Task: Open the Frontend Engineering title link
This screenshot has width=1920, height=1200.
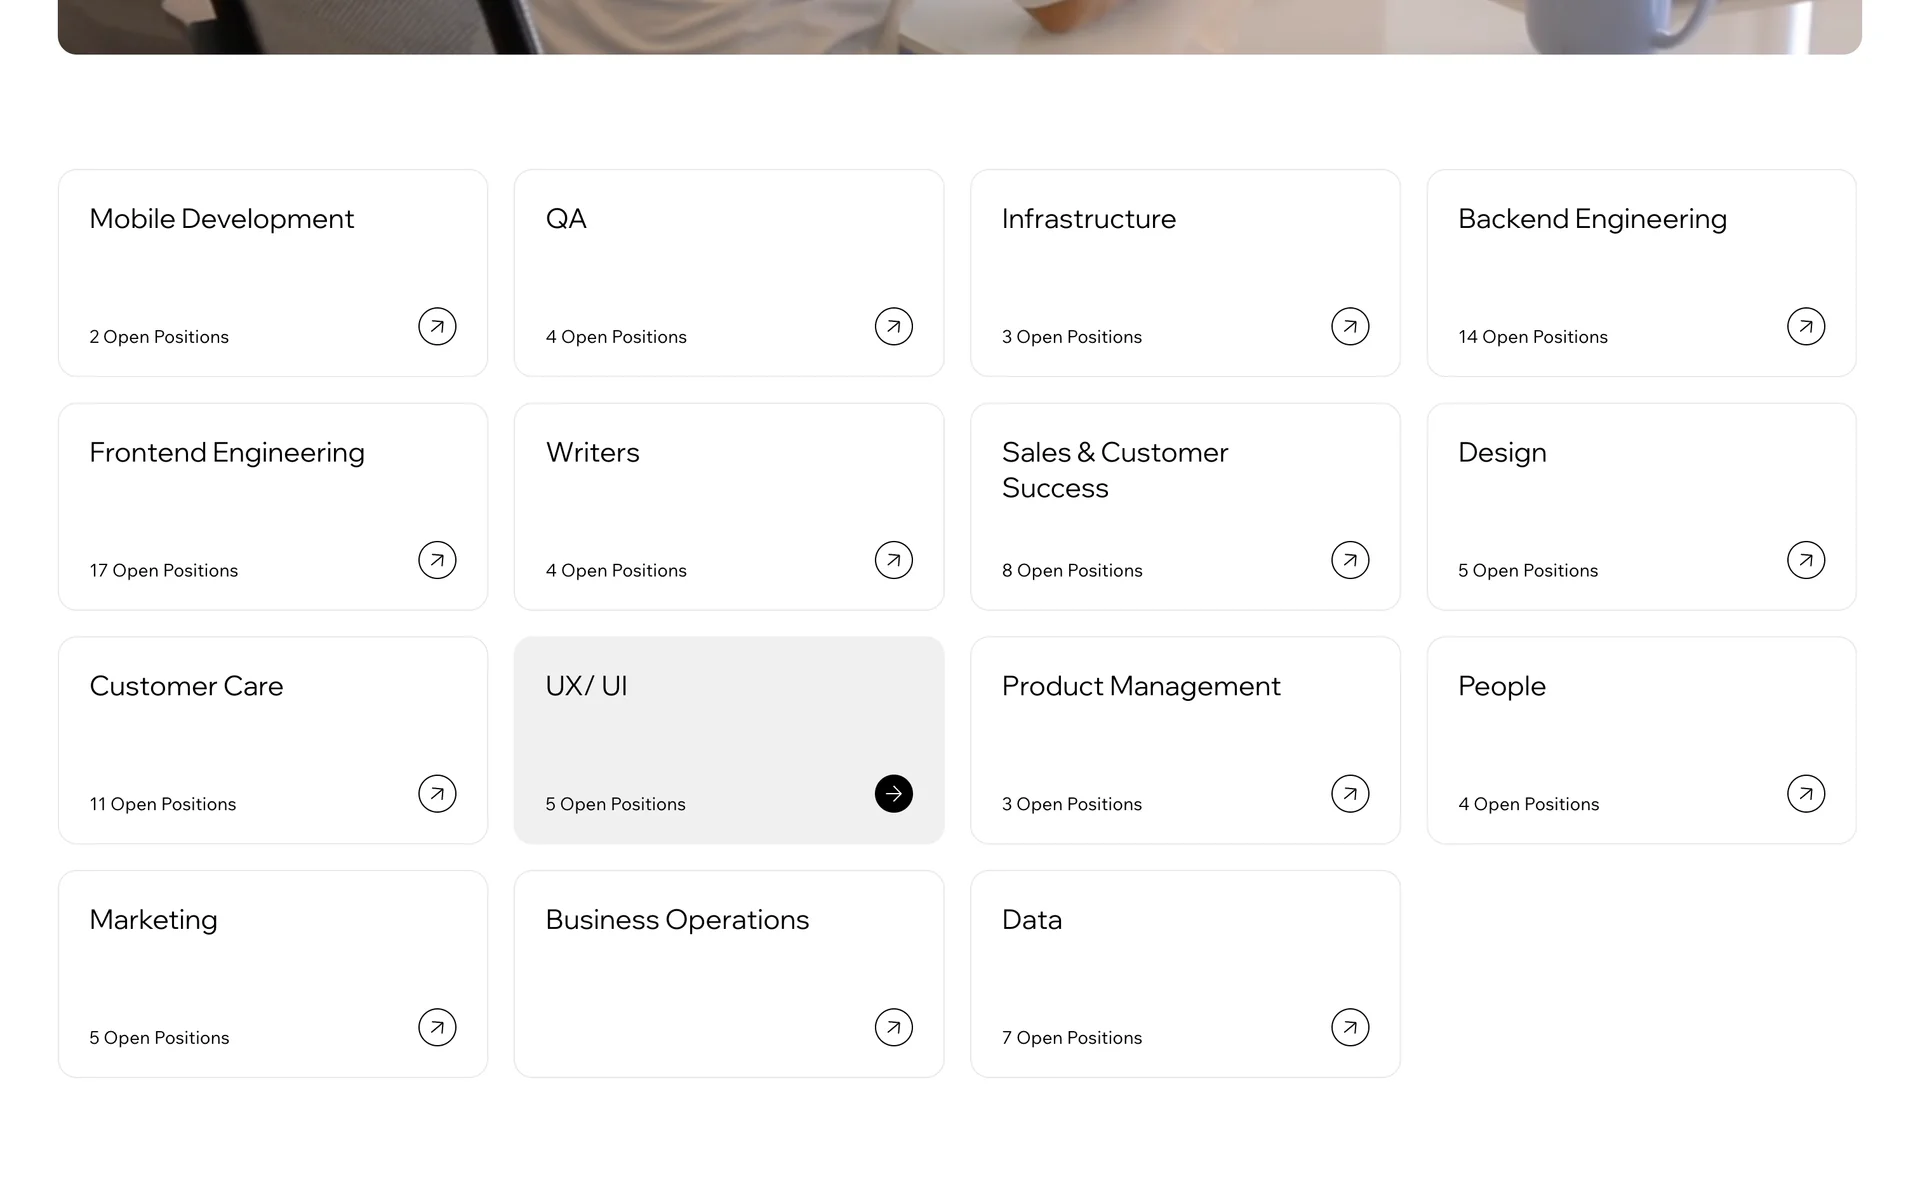Action: [227, 453]
